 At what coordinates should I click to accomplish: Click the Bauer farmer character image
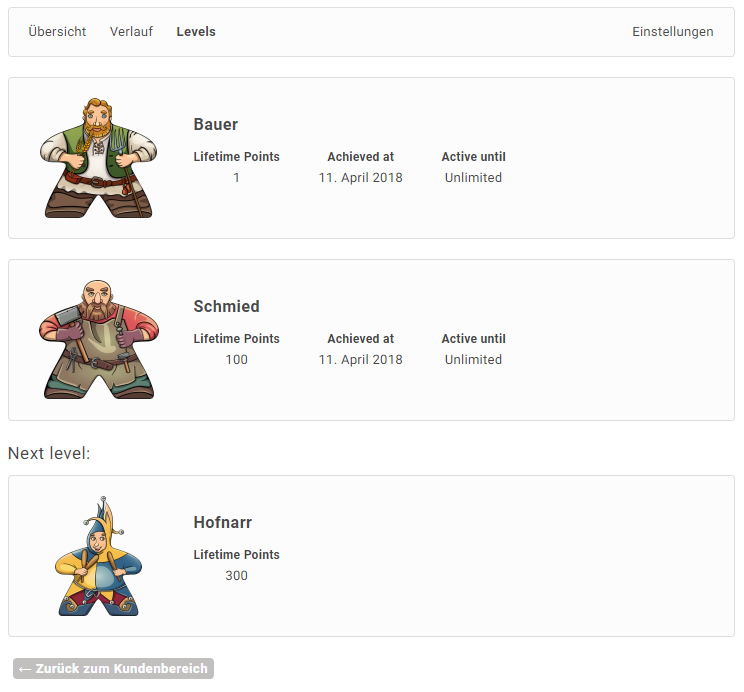98,158
